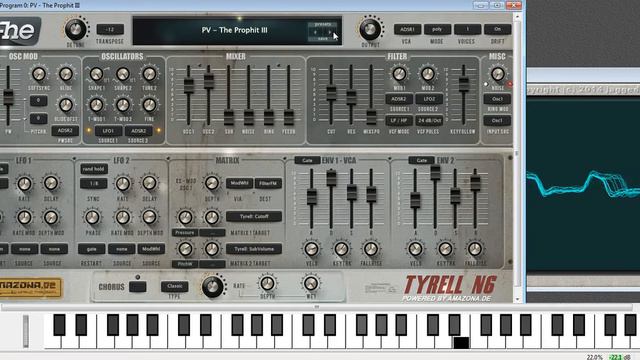Open the LFO 2 Restart gate selector
The height and width of the screenshot is (360, 640).
coord(91,249)
